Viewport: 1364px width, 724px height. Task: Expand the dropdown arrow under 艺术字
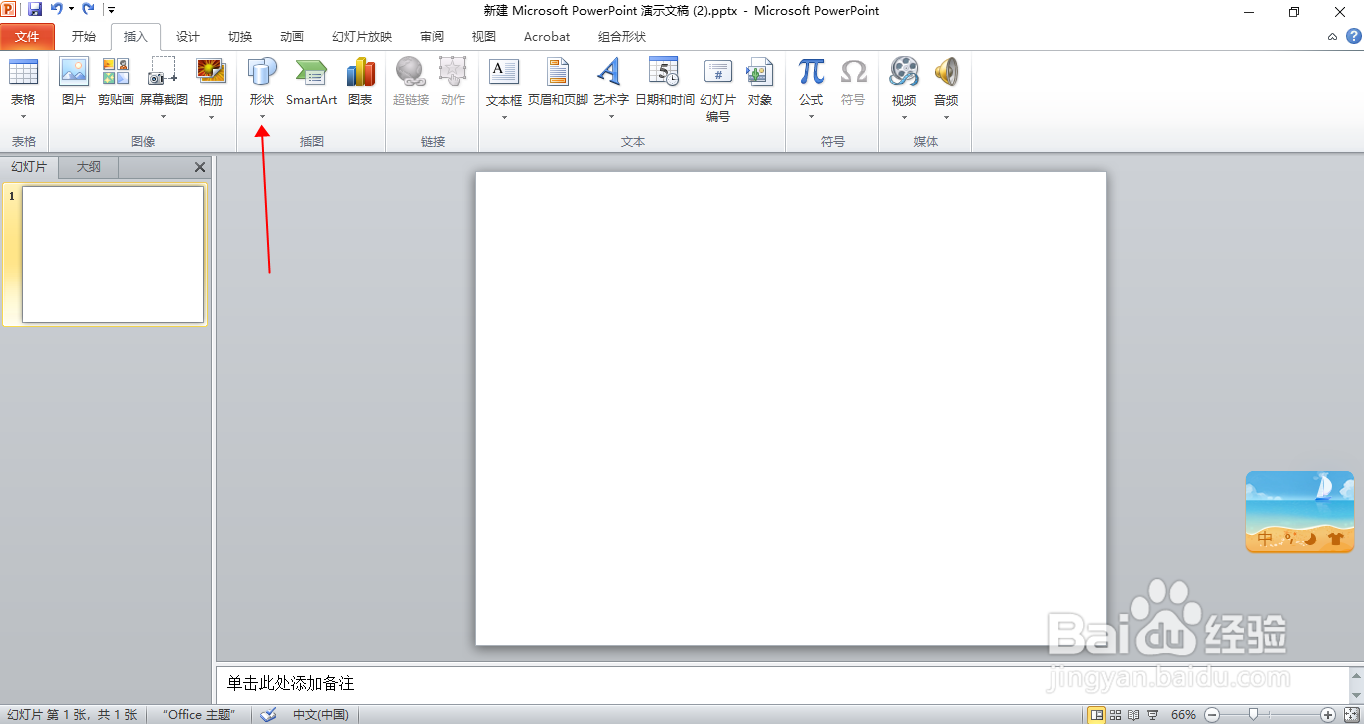tap(610, 117)
